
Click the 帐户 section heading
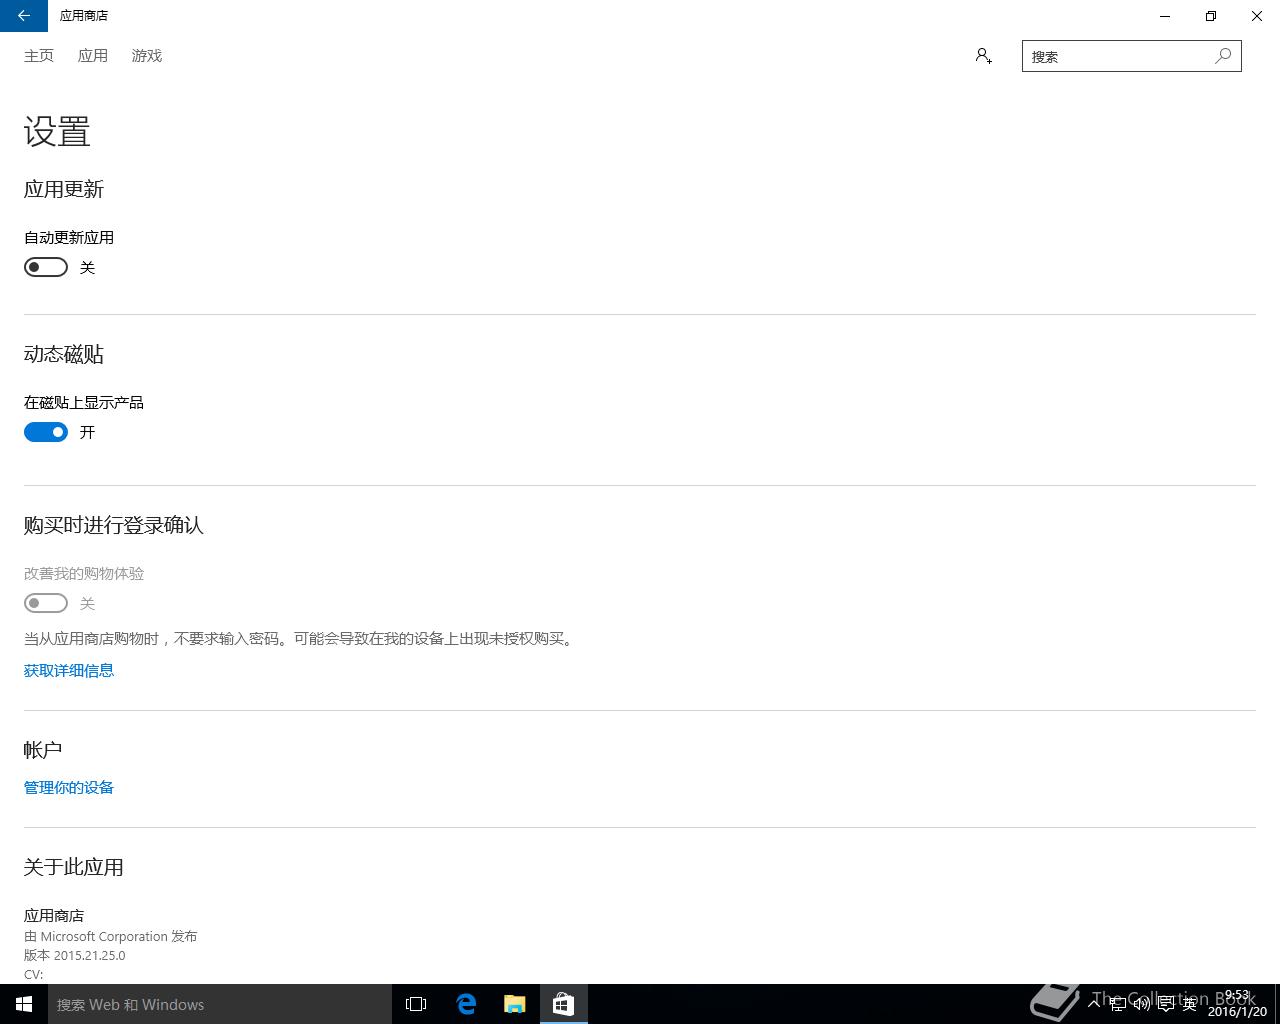click(43, 750)
